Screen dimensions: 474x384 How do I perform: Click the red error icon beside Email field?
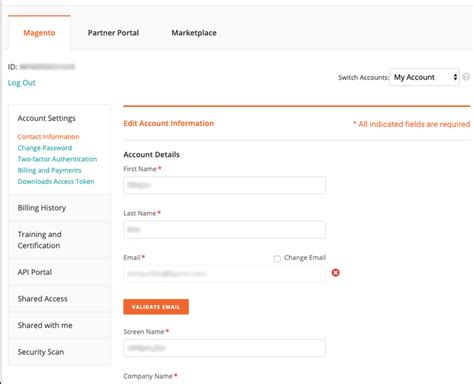pos(336,273)
